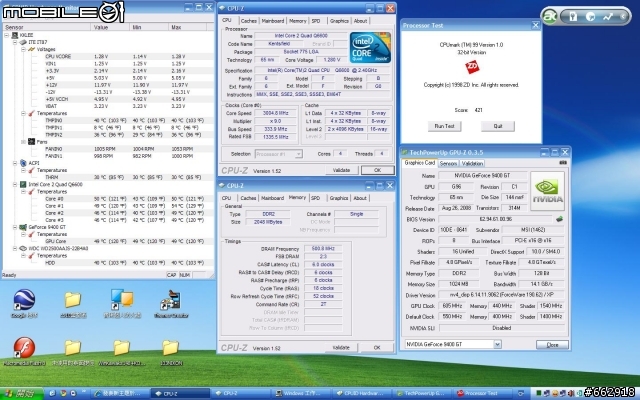This screenshot has height=400, width=640.
Task: Click OK in the CPU-Z memory timings window
Action: tap(377, 348)
